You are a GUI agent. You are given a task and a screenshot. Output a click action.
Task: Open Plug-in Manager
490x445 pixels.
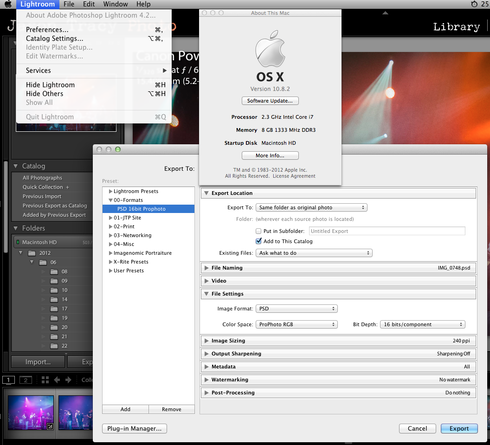coord(134,428)
